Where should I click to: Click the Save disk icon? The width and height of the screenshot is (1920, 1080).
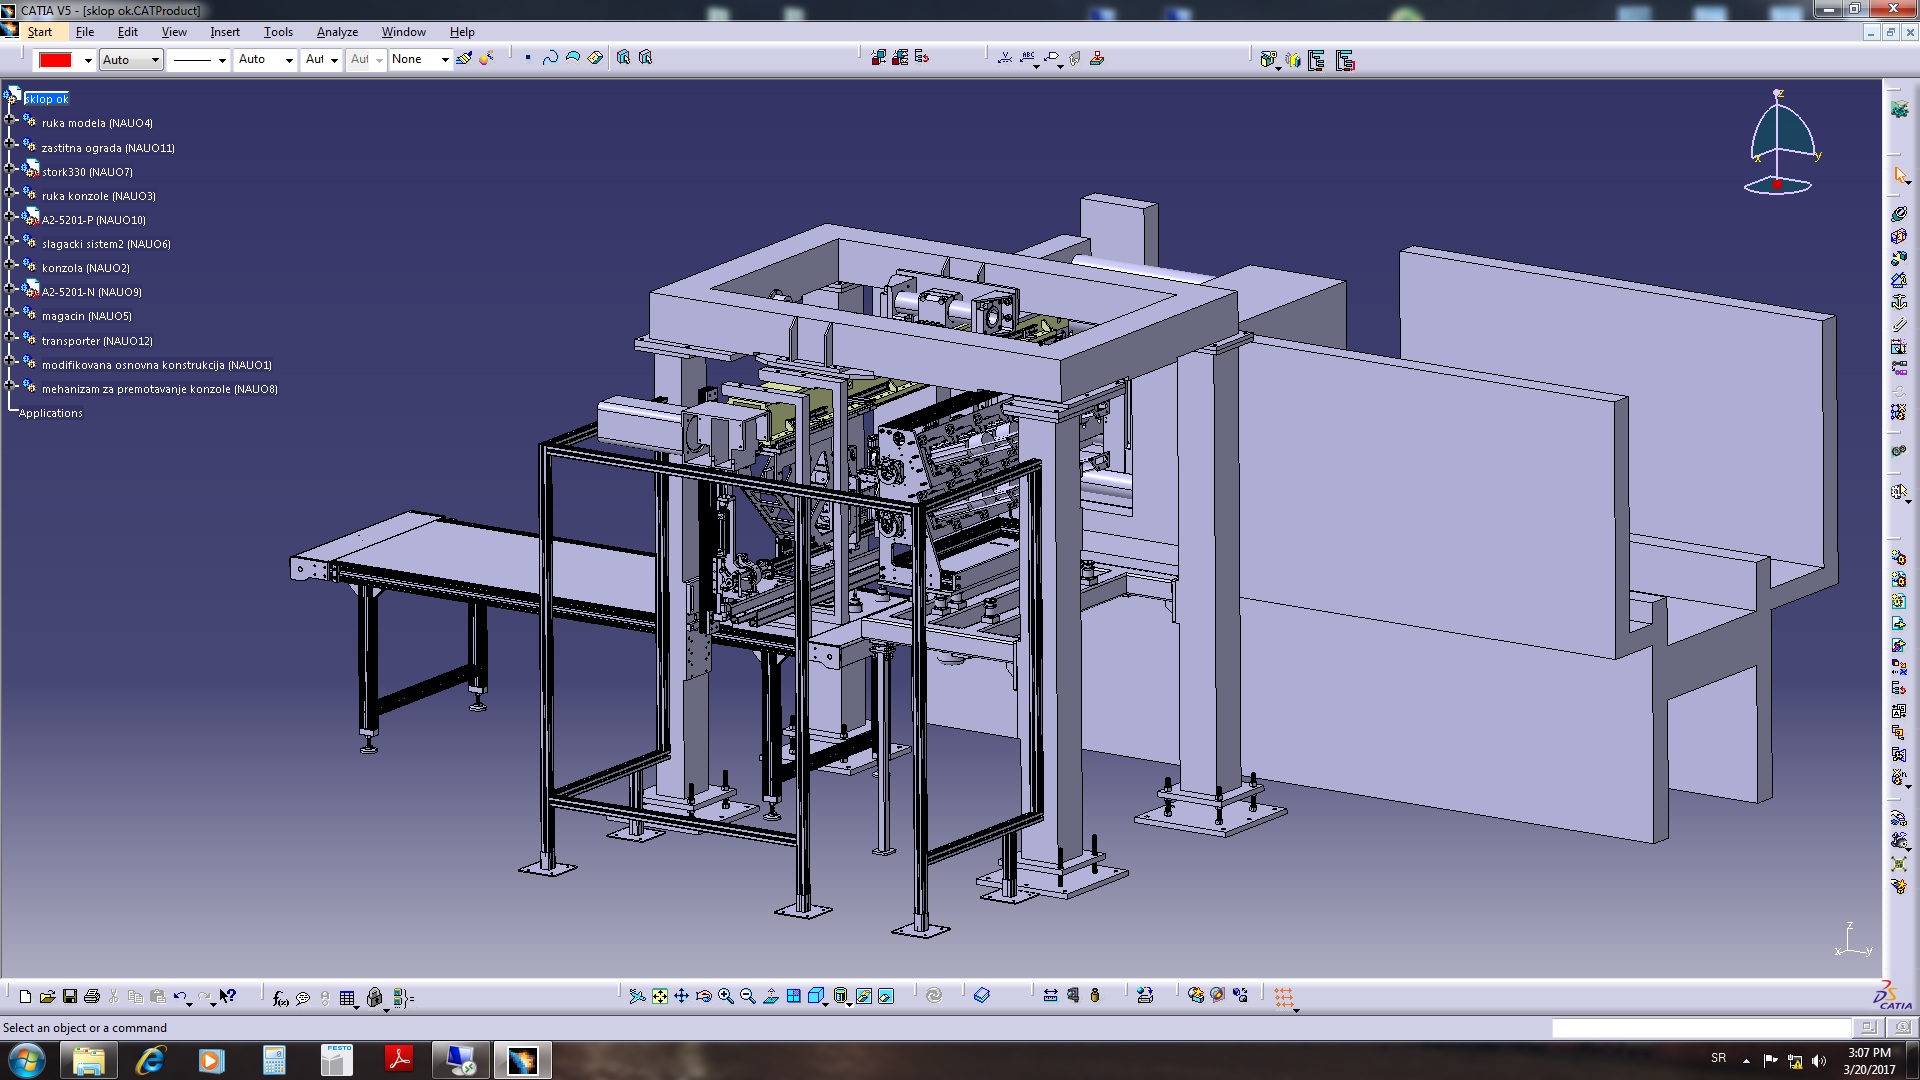(x=70, y=996)
